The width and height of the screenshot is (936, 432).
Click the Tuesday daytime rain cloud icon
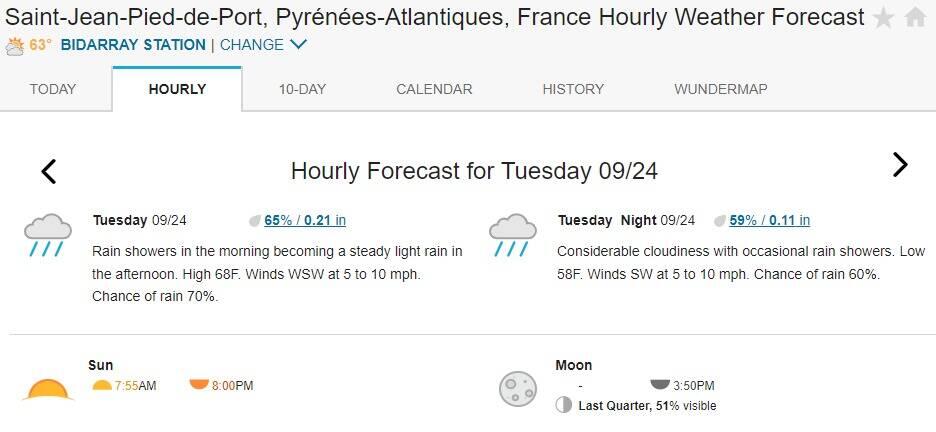point(48,236)
